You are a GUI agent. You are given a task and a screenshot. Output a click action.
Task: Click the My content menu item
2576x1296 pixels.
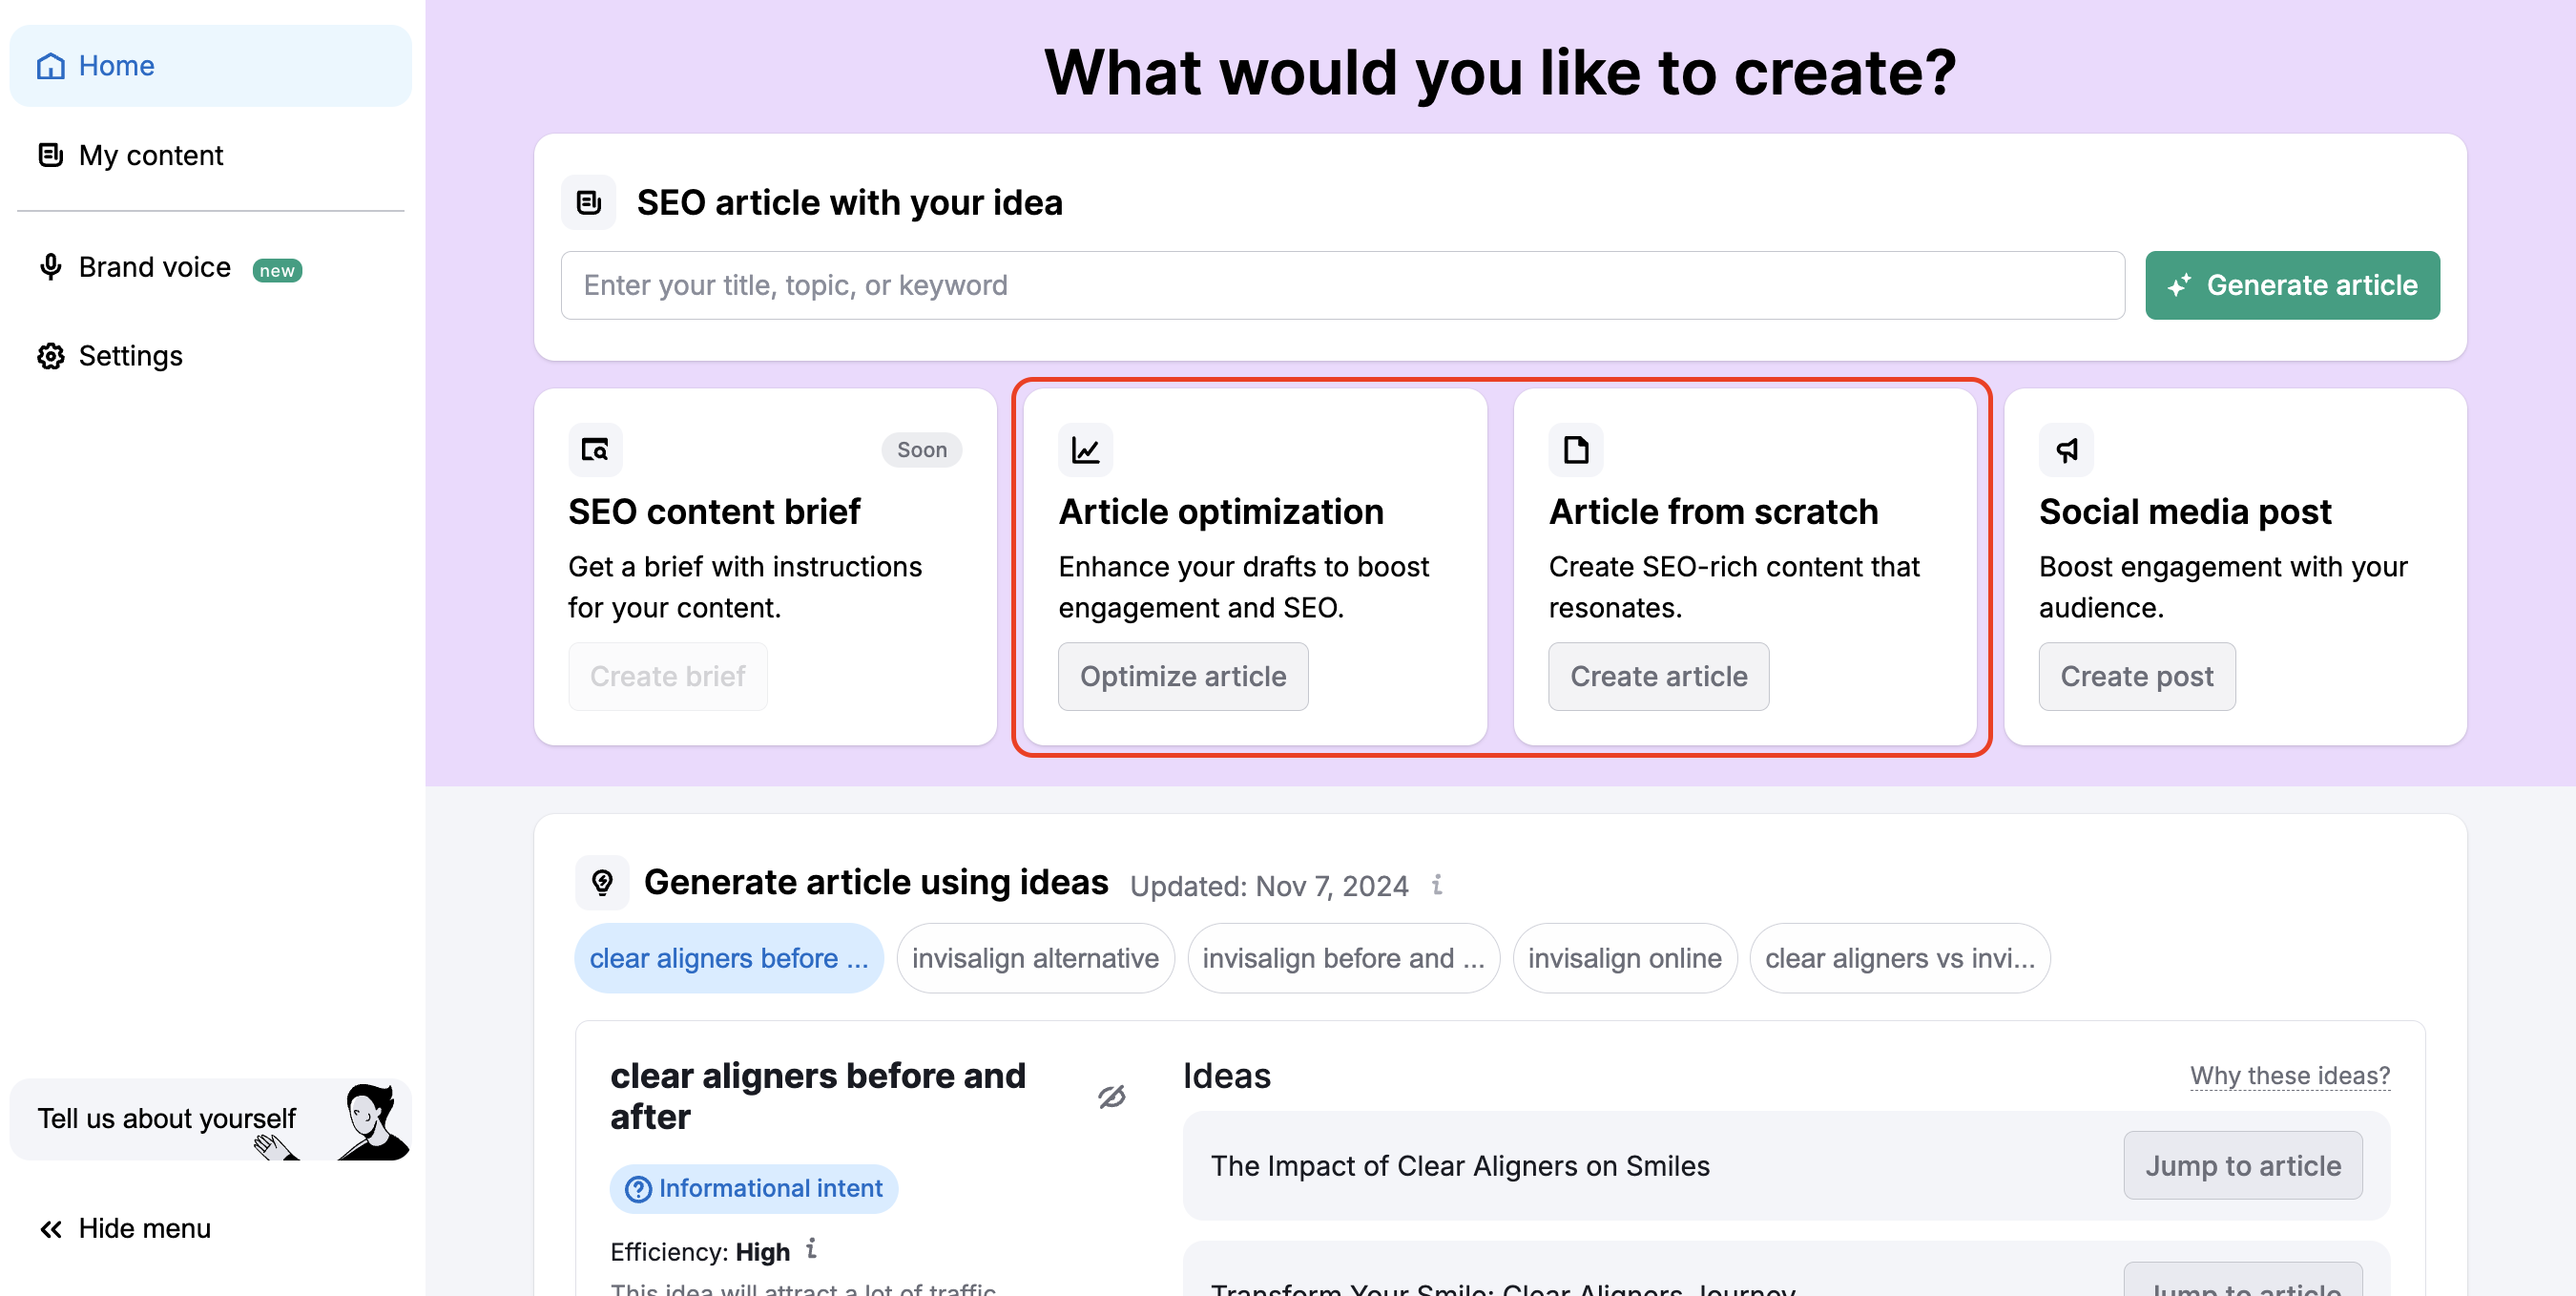tap(151, 154)
